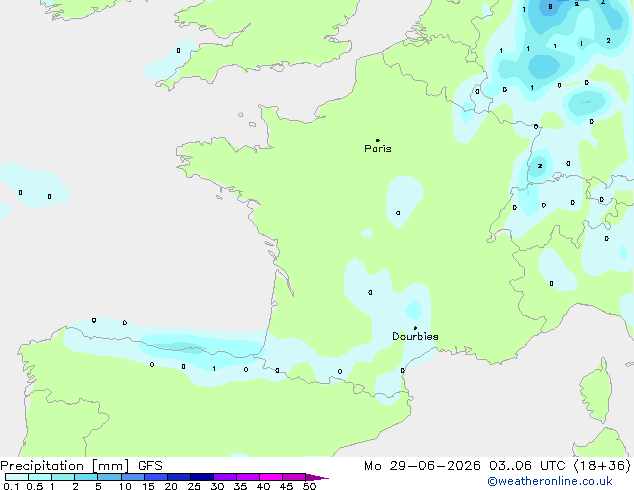The image size is (634, 490).
Task: Pick the 5–10 mm legend color swatch
Action: [x=109, y=477]
